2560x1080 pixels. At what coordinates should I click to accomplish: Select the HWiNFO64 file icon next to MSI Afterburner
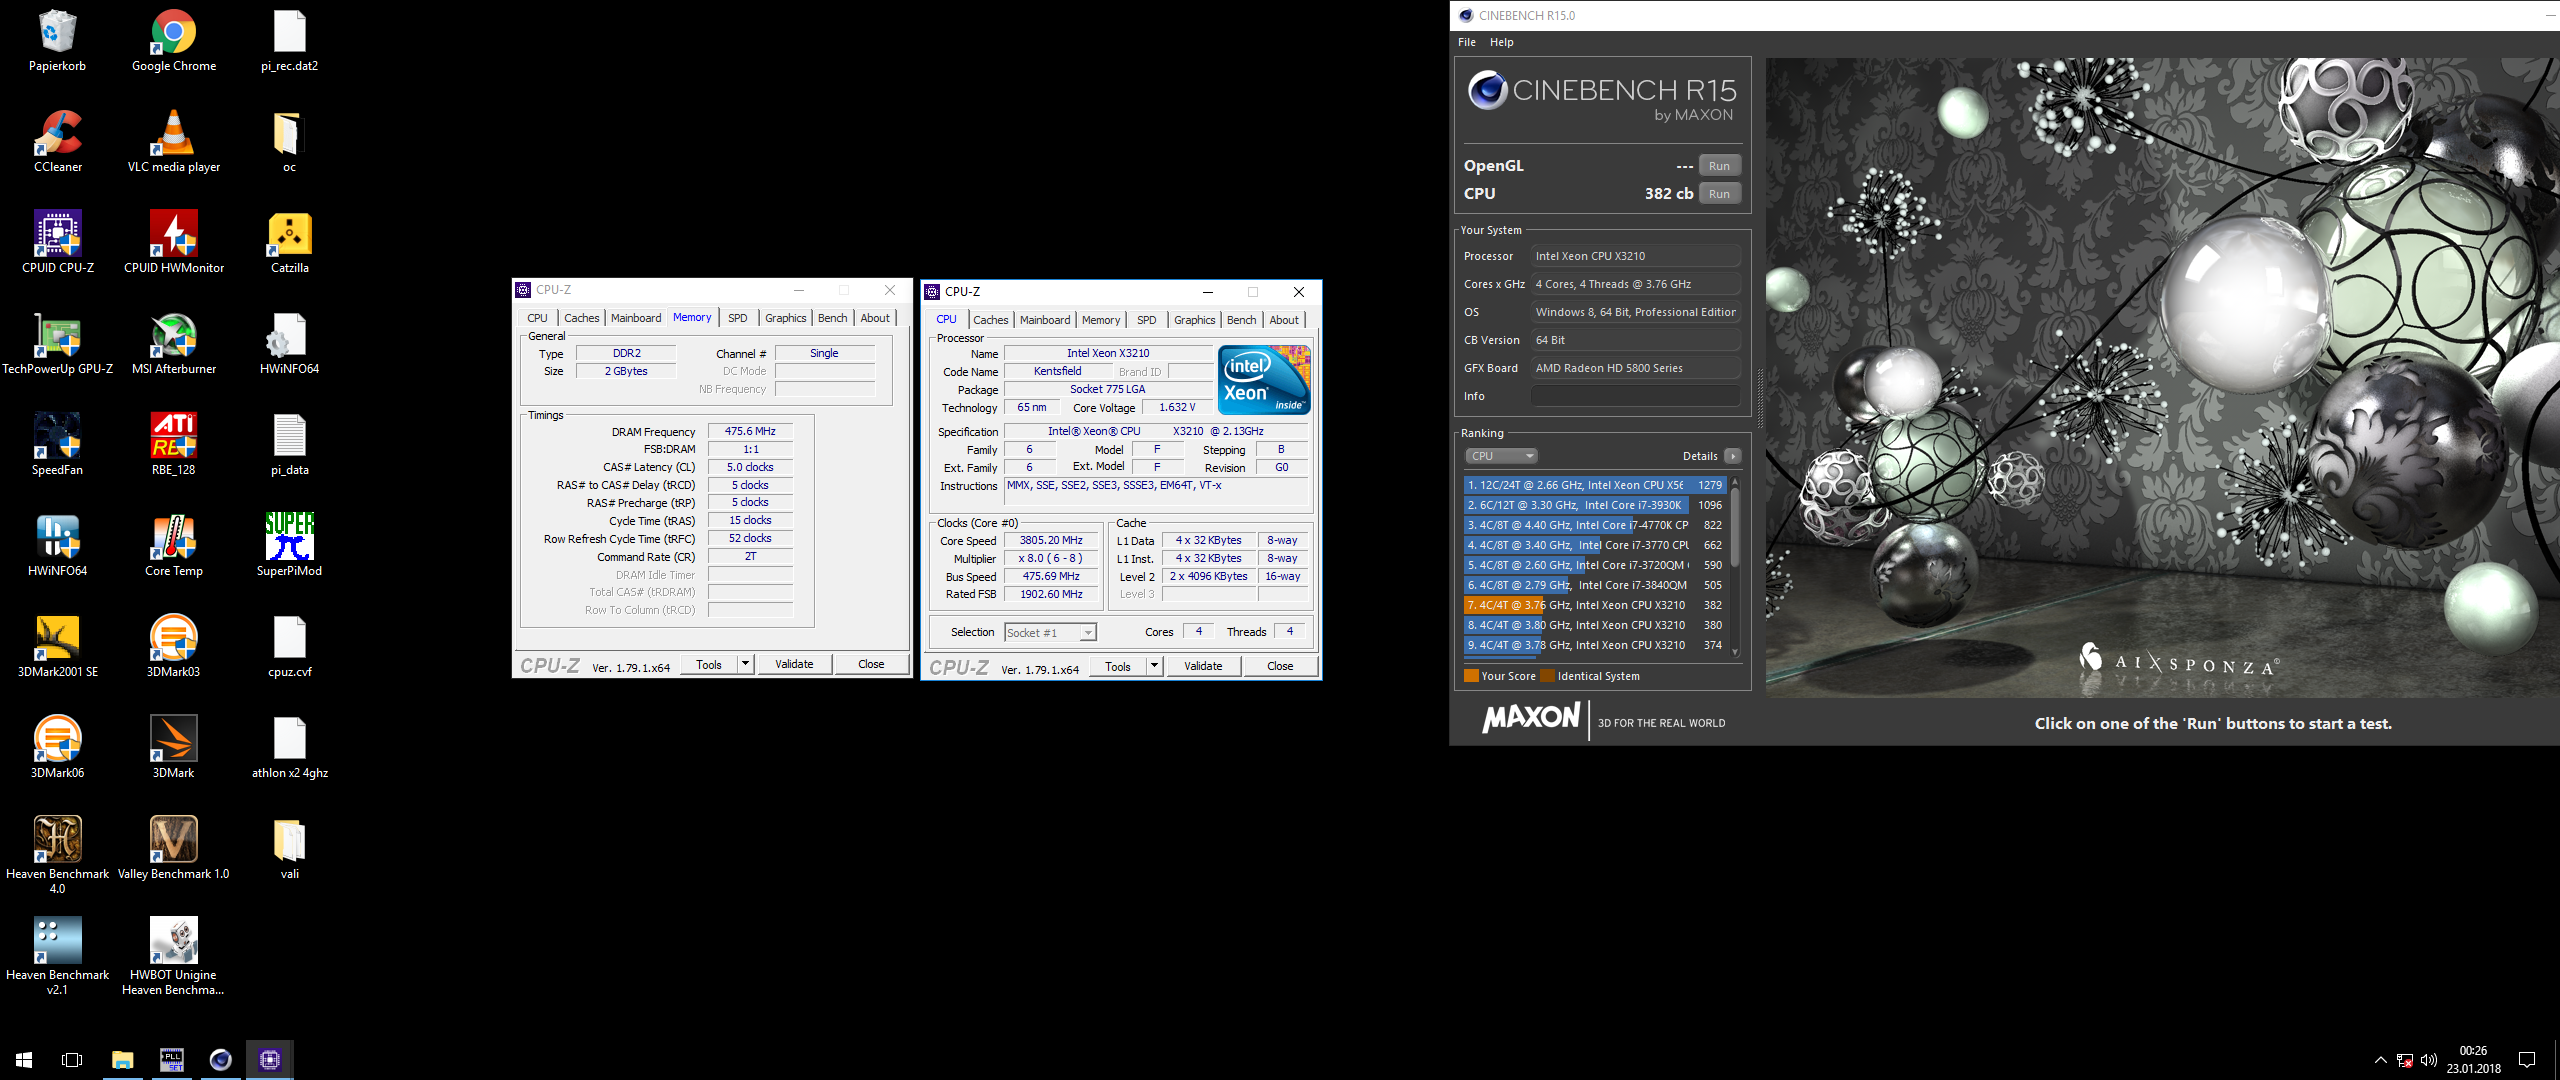tap(290, 343)
